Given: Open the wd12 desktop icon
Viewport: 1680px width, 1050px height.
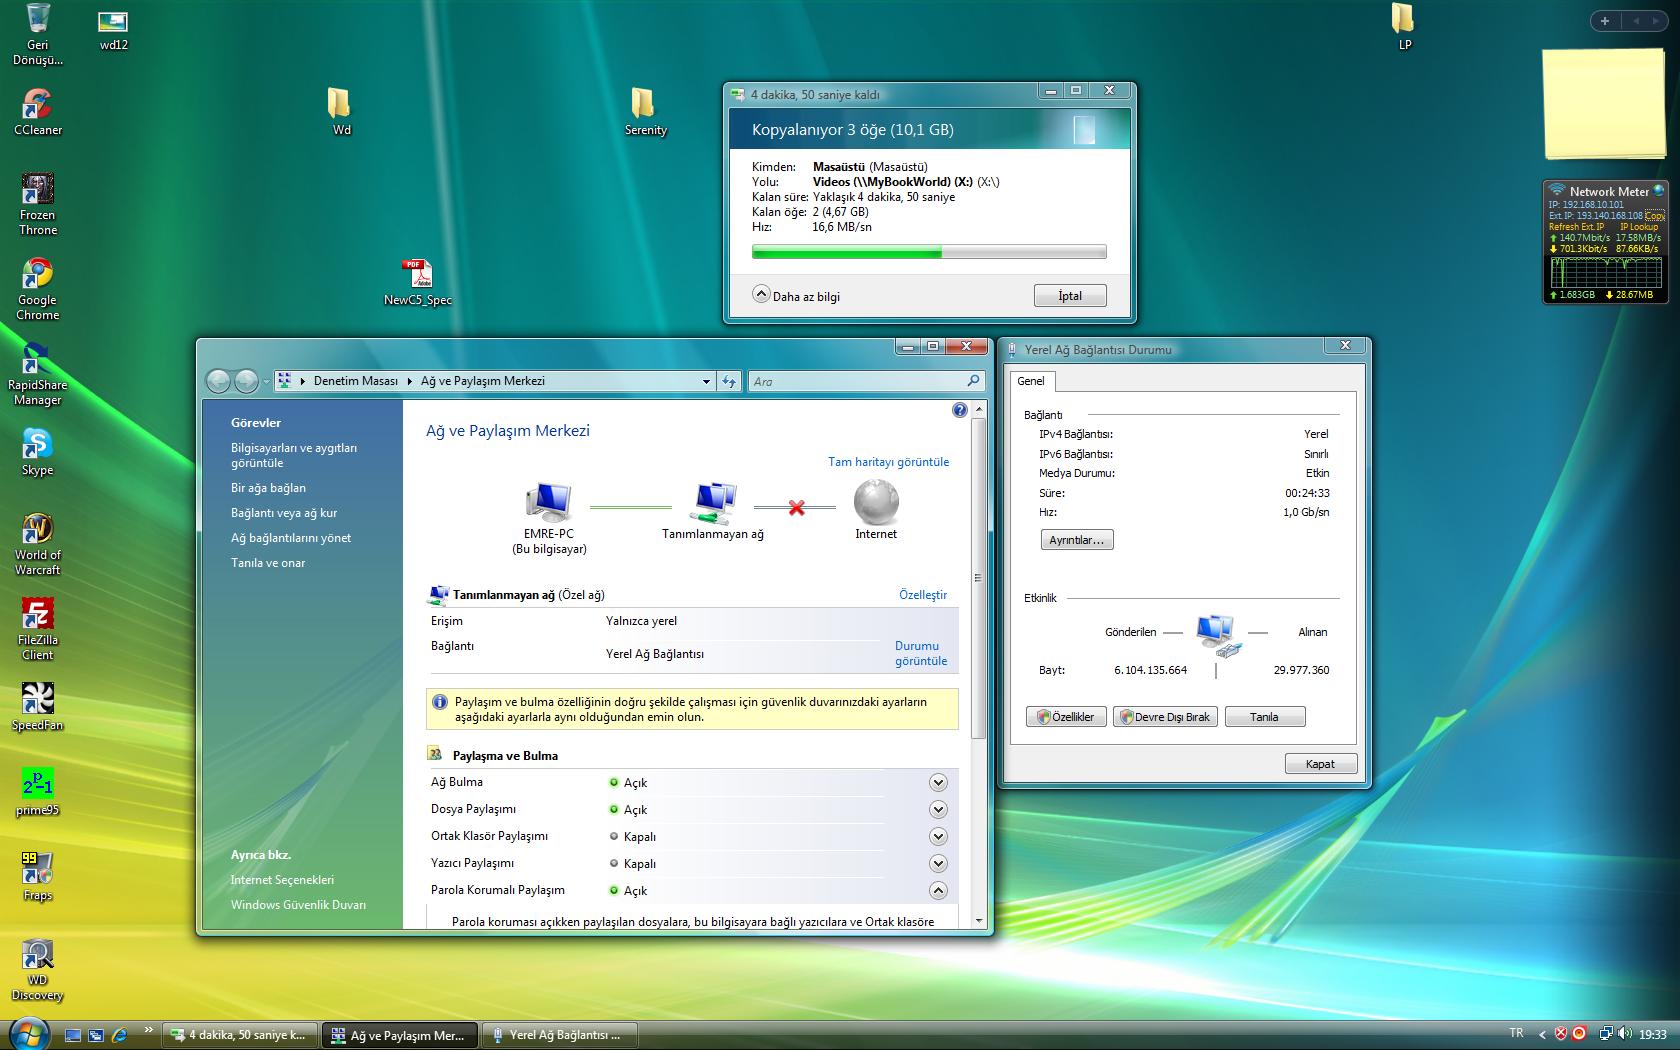Looking at the screenshot, I should (x=113, y=29).
